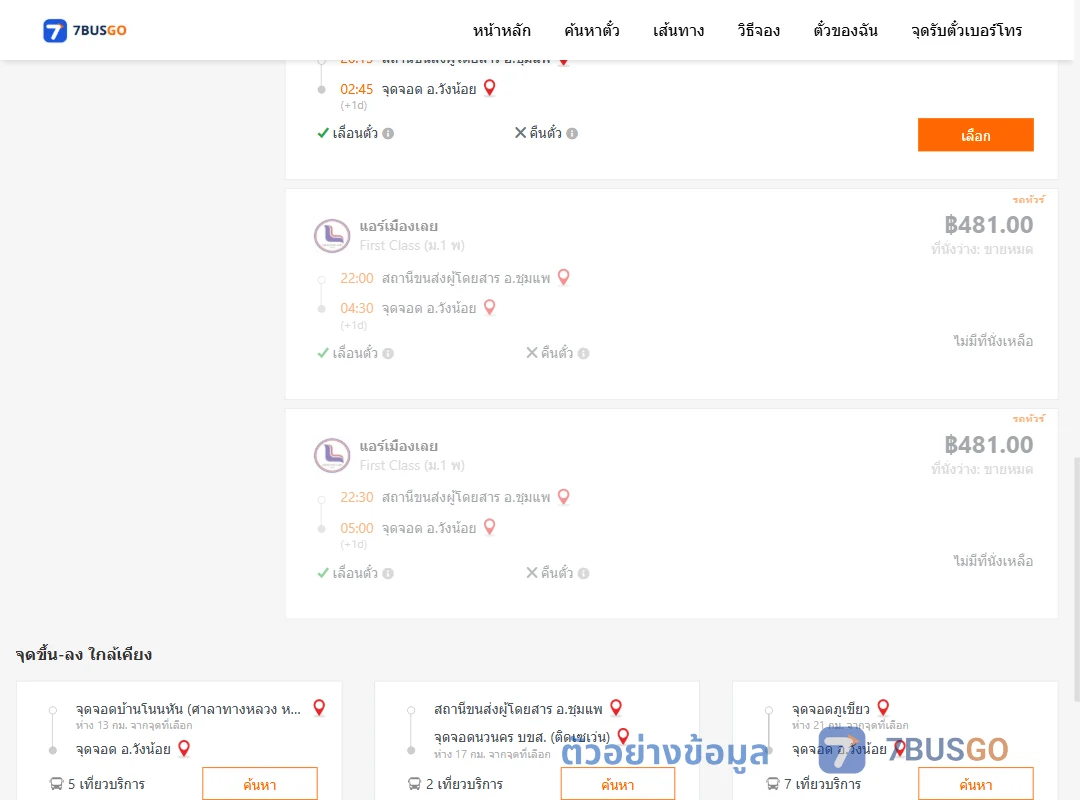
Task: Open info icon beside เลื่อนตั๋ว in first card
Action: click(388, 134)
